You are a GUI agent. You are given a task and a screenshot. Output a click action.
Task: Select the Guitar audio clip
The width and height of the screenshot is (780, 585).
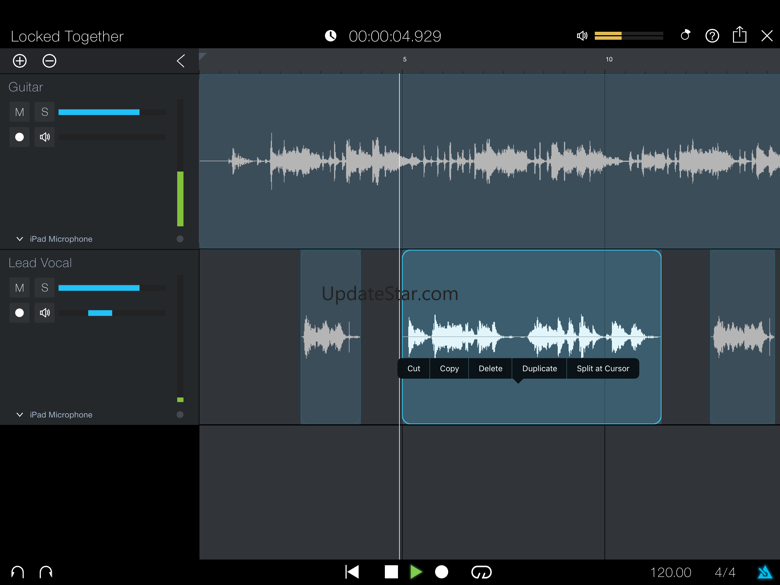[489, 161]
